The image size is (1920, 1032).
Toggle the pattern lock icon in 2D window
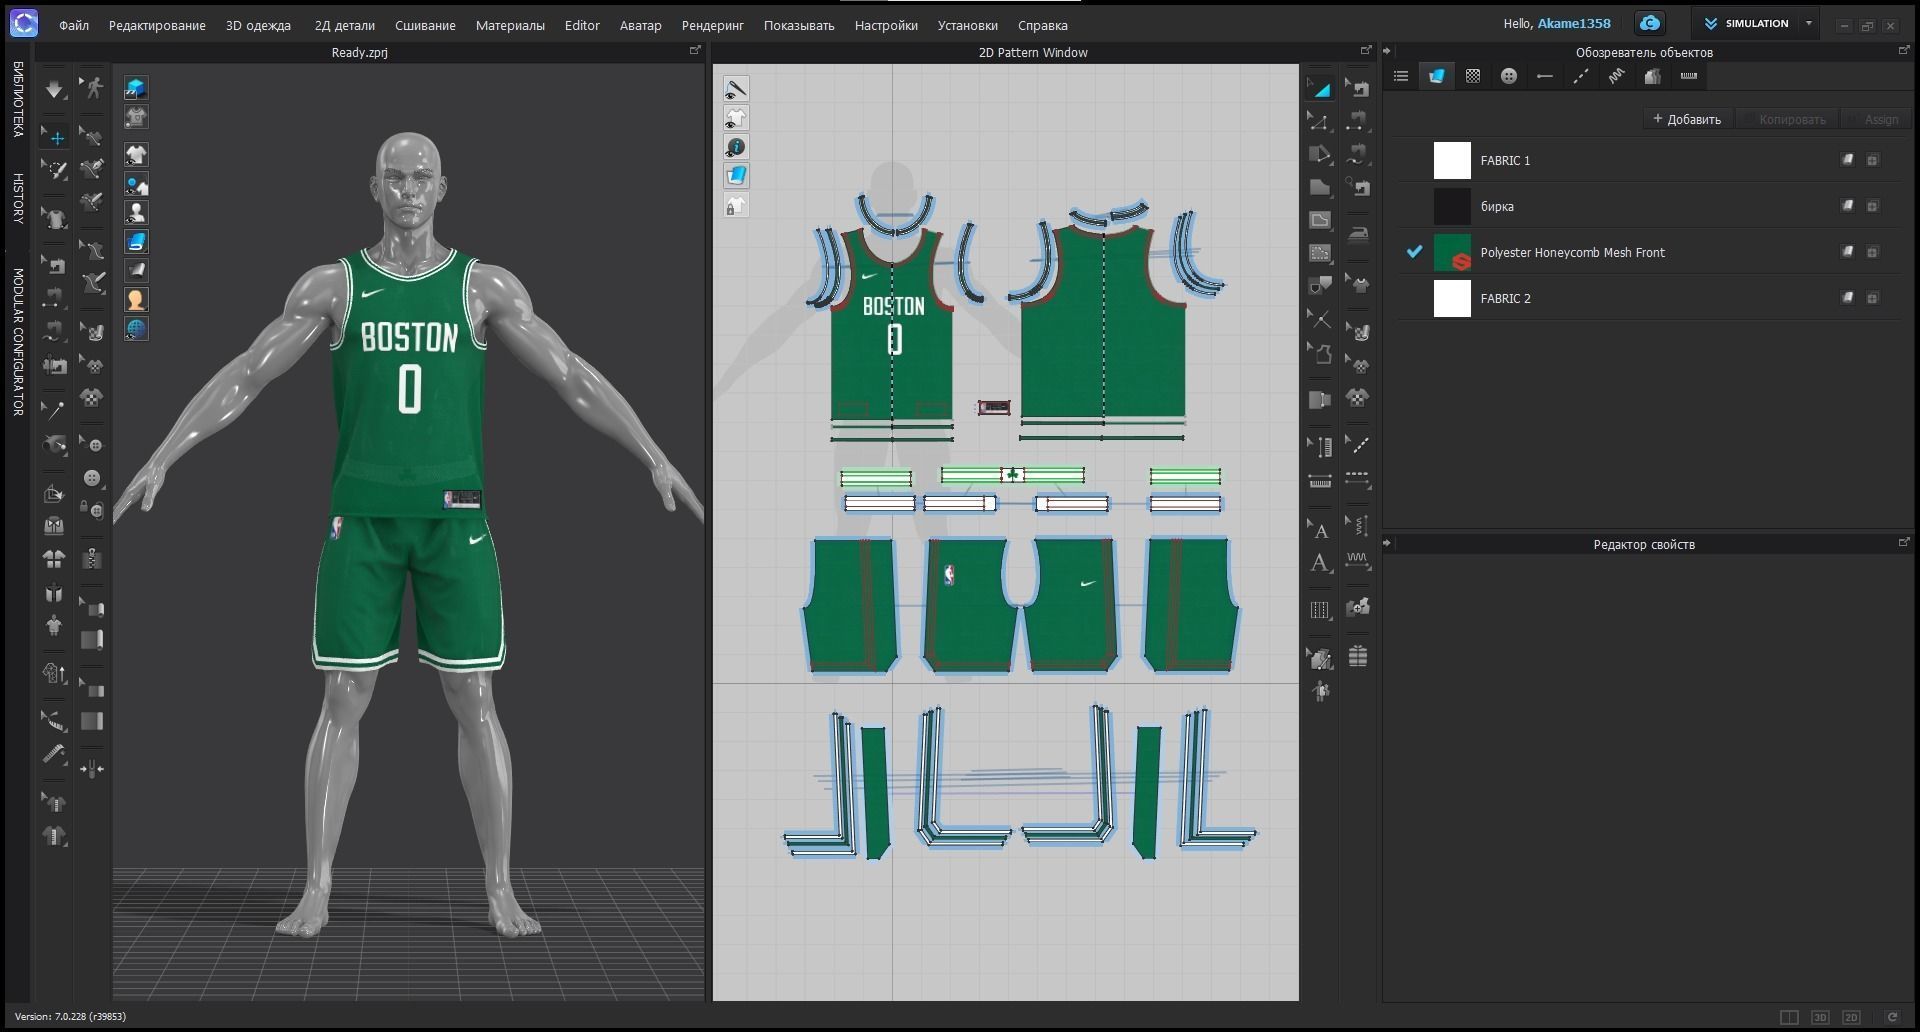[x=737, y=205]
